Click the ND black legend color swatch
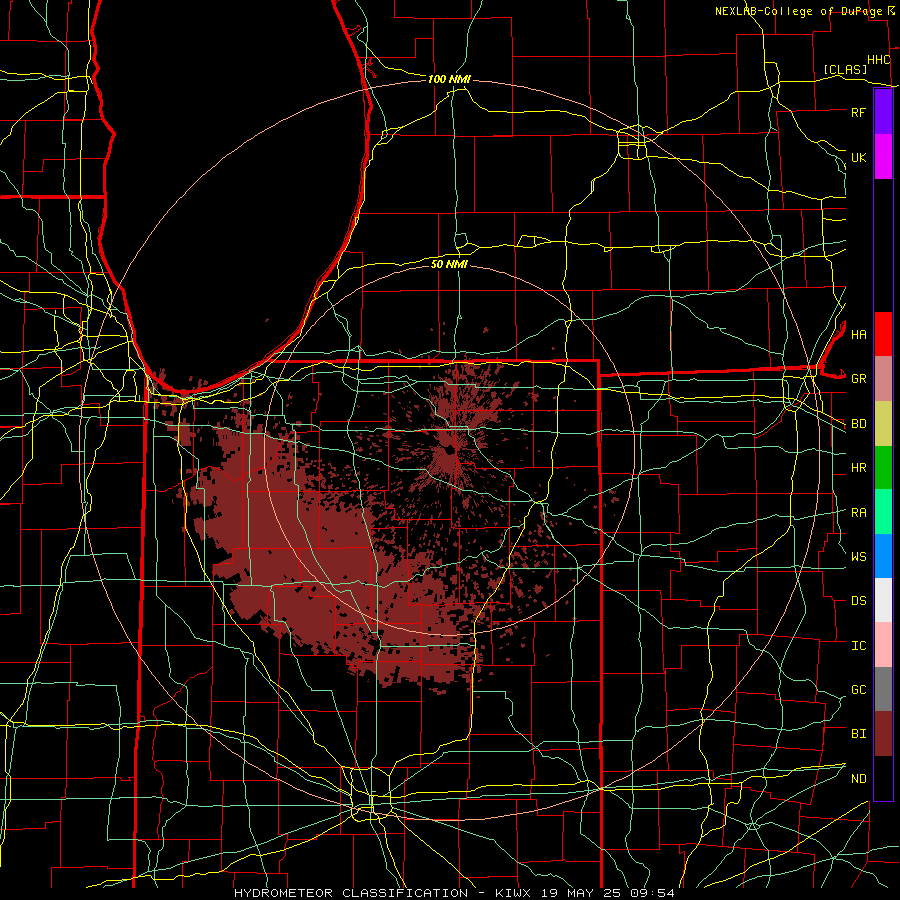The image size is (900, 900). click(x=883, y=778)
